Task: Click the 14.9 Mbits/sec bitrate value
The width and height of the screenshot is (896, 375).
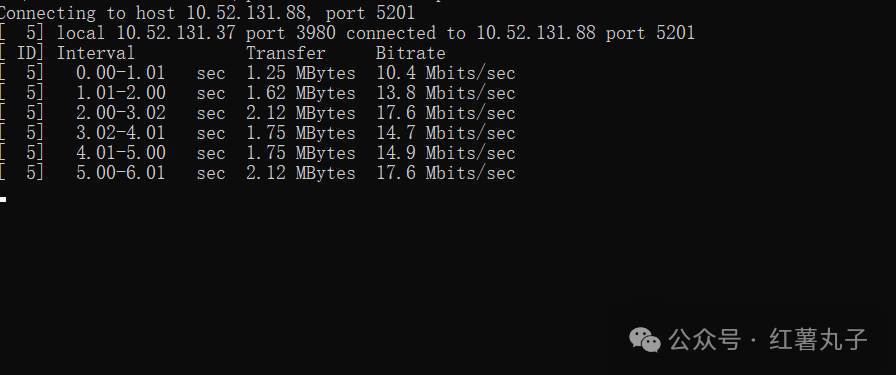Action: 446,153
